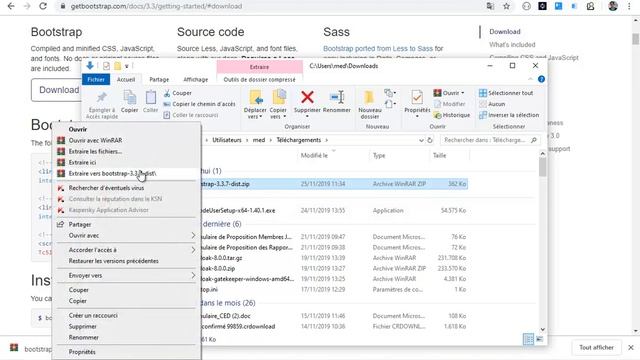Click the translate page icon
The width and height of the screenshot is (640, 360).
point(490,6)
